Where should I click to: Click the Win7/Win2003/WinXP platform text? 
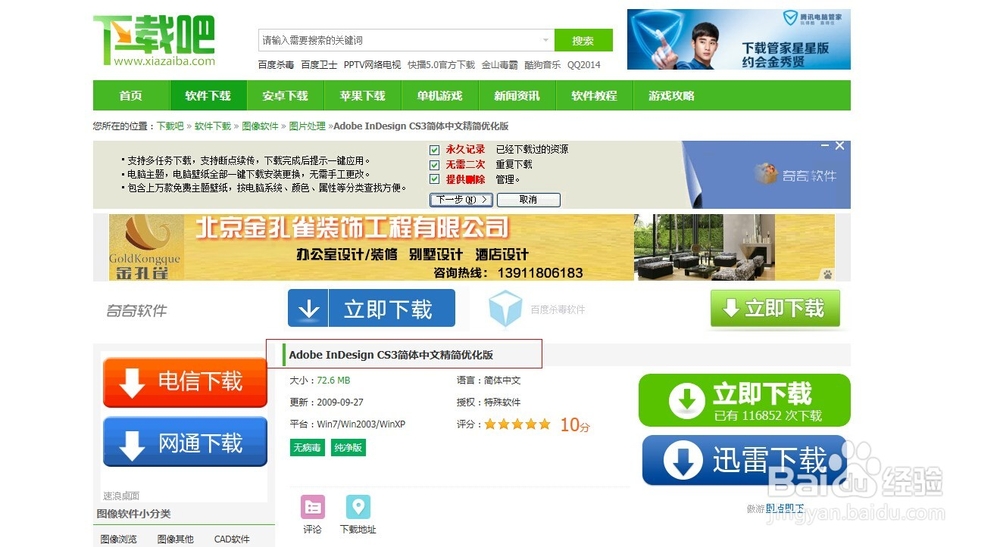361,424
